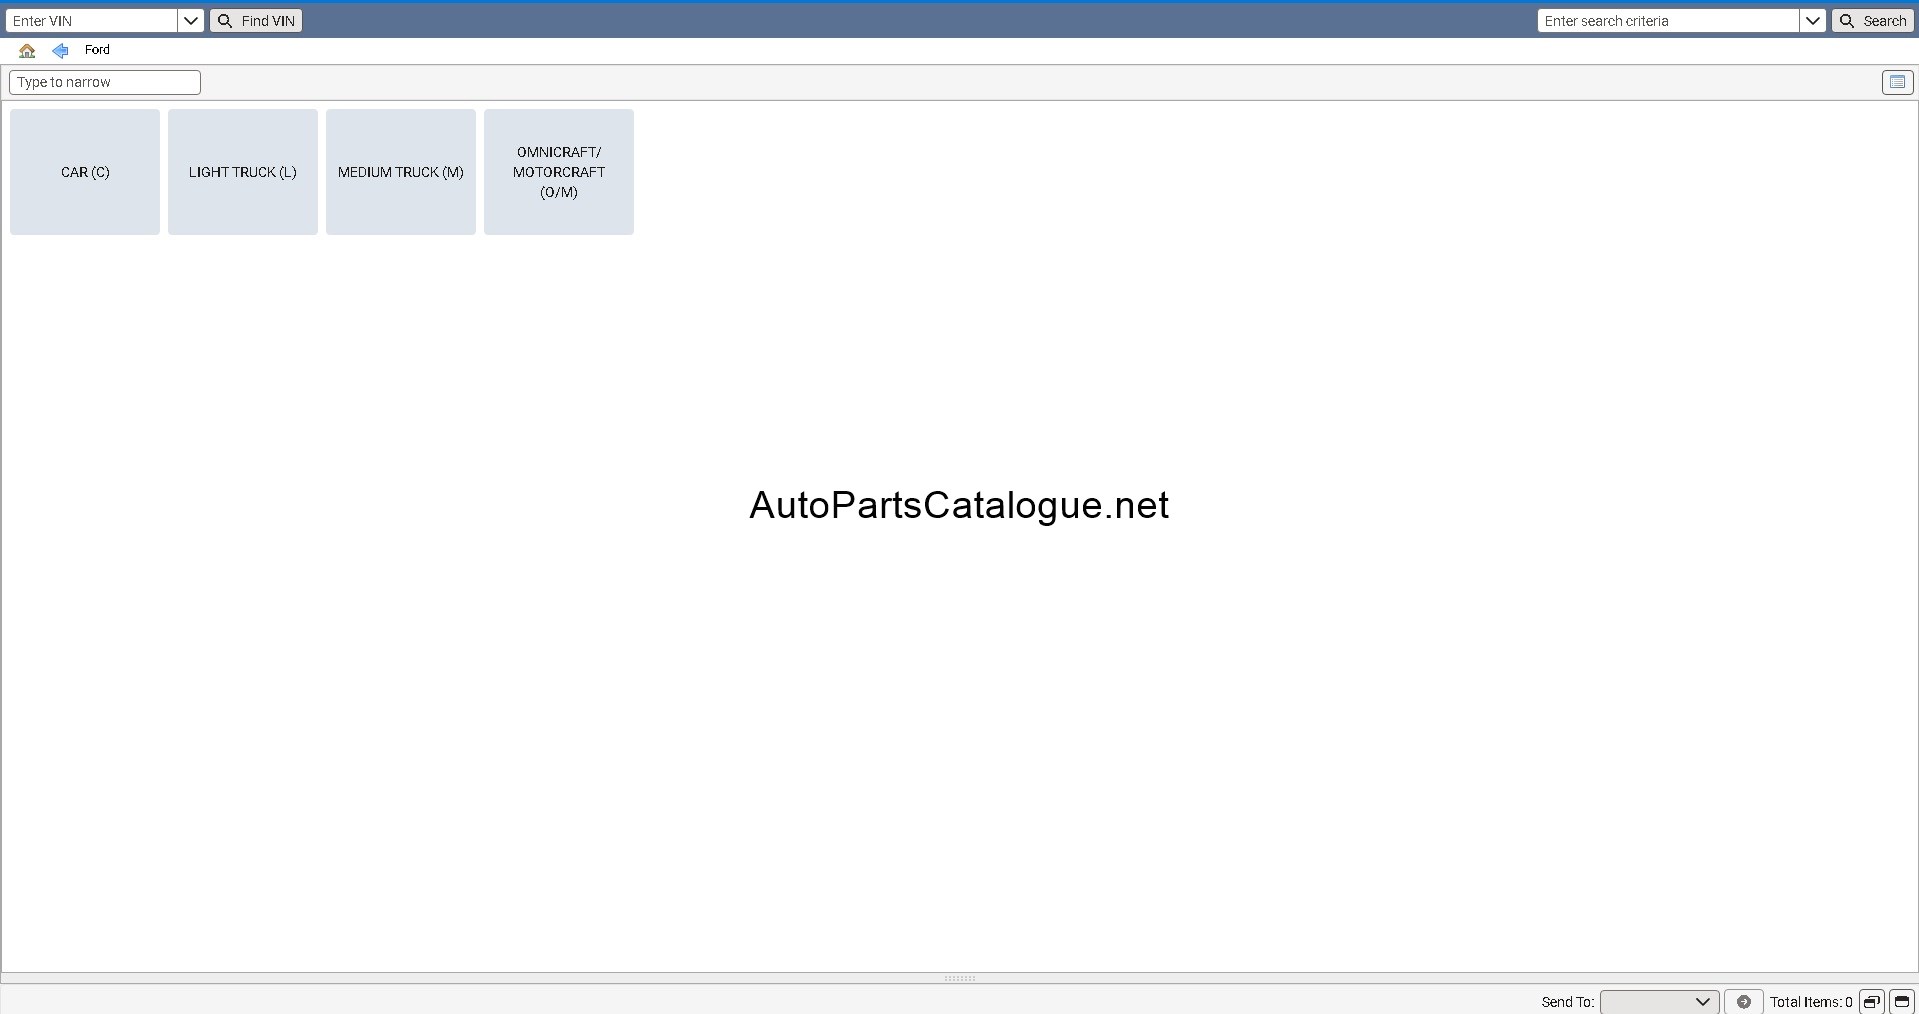Expand the search criteria dropdown arrow
Screen dimensions: 1919x1014
[1813, 20]
